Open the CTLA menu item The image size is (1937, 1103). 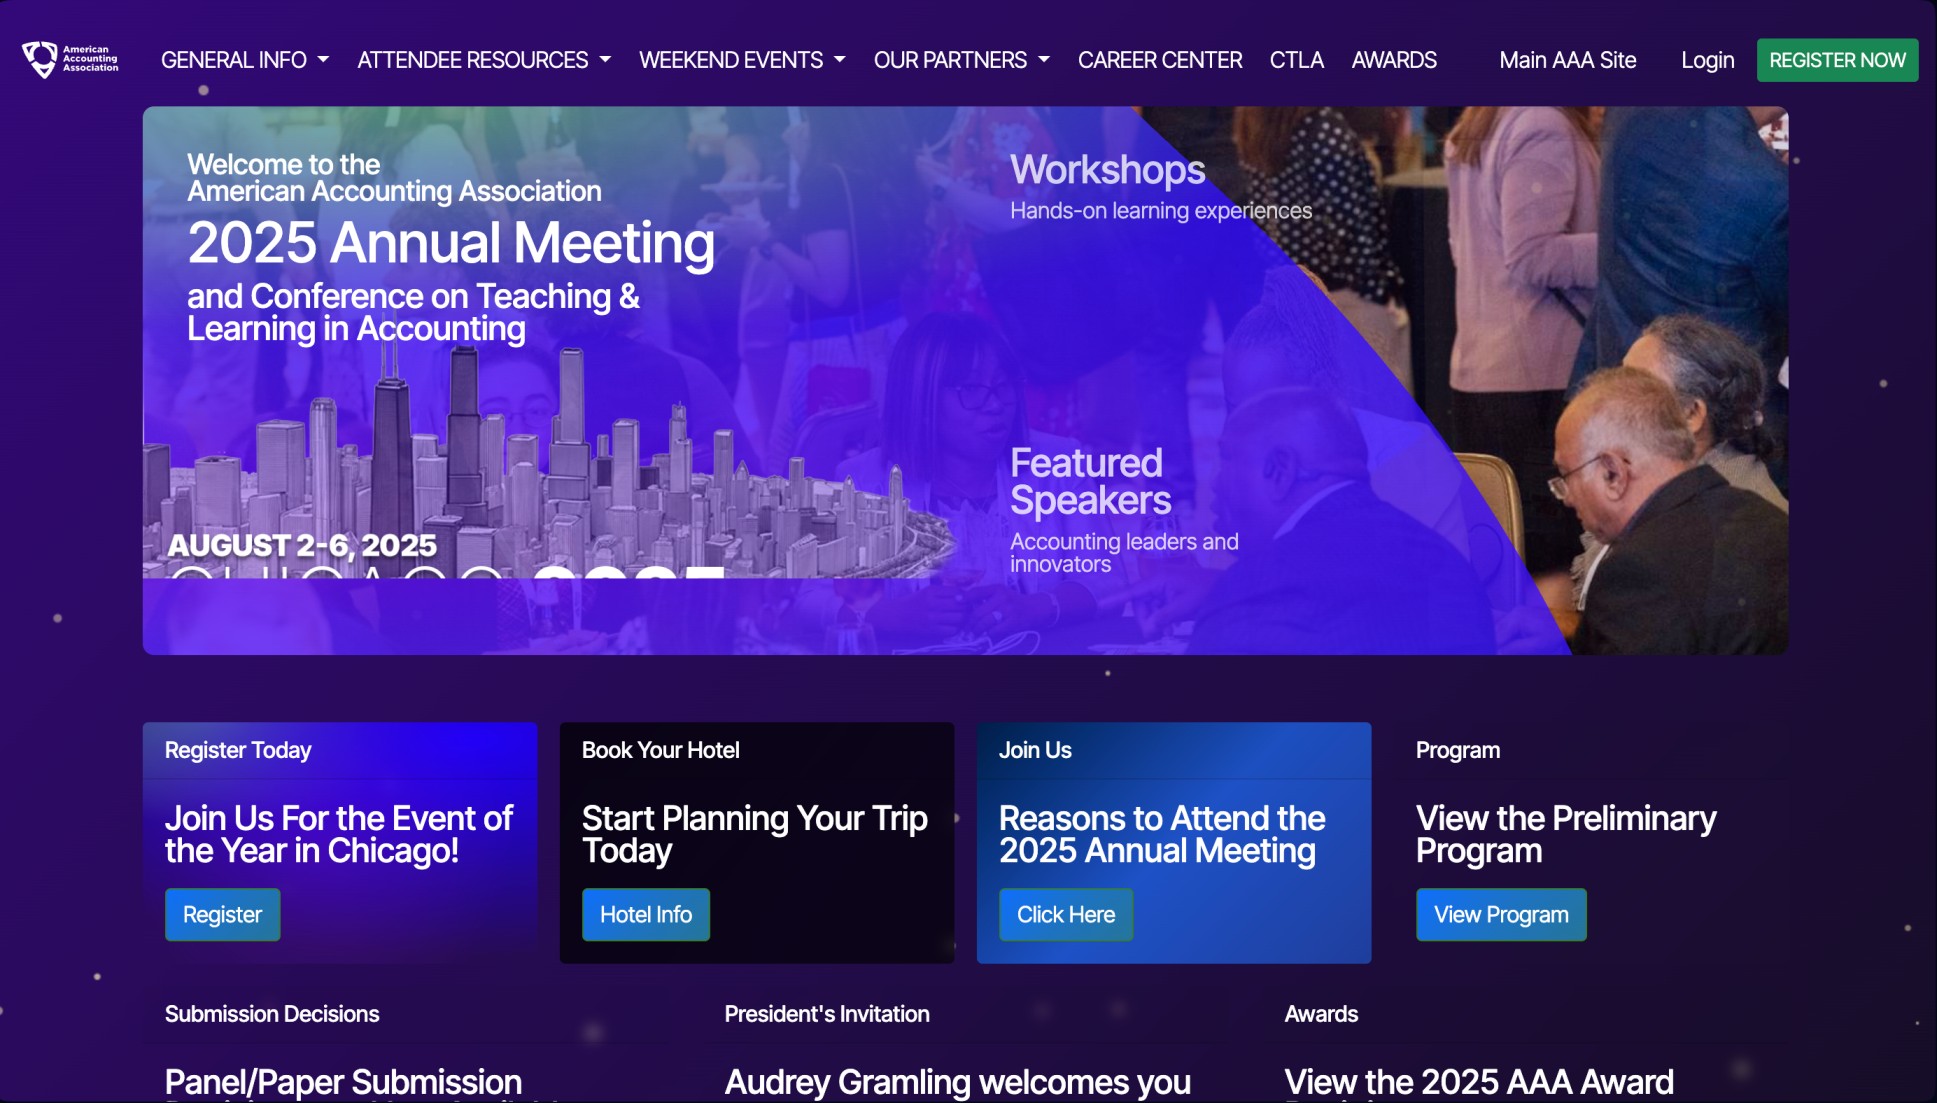tap(1296, 60)
